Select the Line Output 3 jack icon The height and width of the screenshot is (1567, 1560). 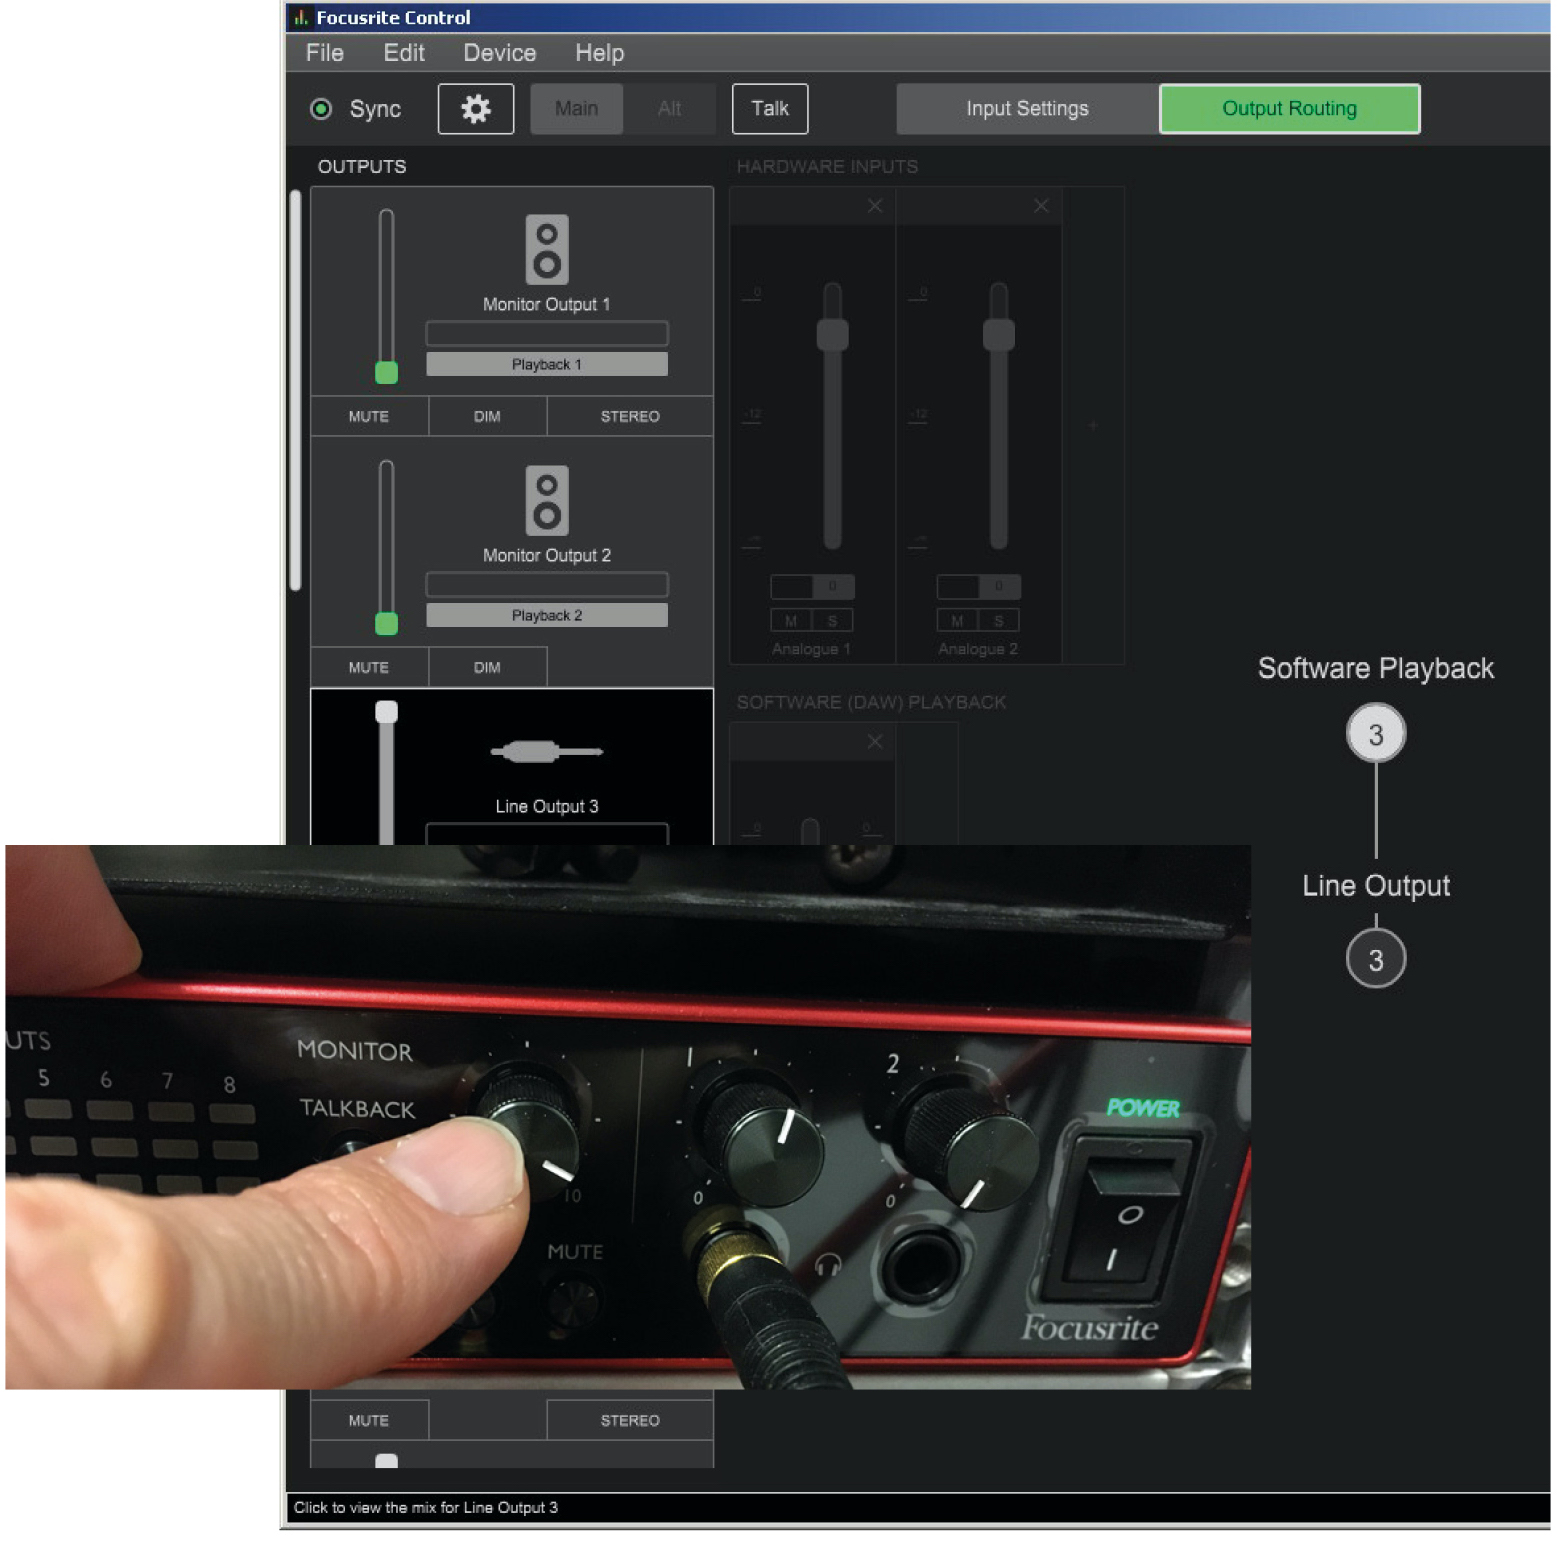pyautogui.click(x=547, y=751)
